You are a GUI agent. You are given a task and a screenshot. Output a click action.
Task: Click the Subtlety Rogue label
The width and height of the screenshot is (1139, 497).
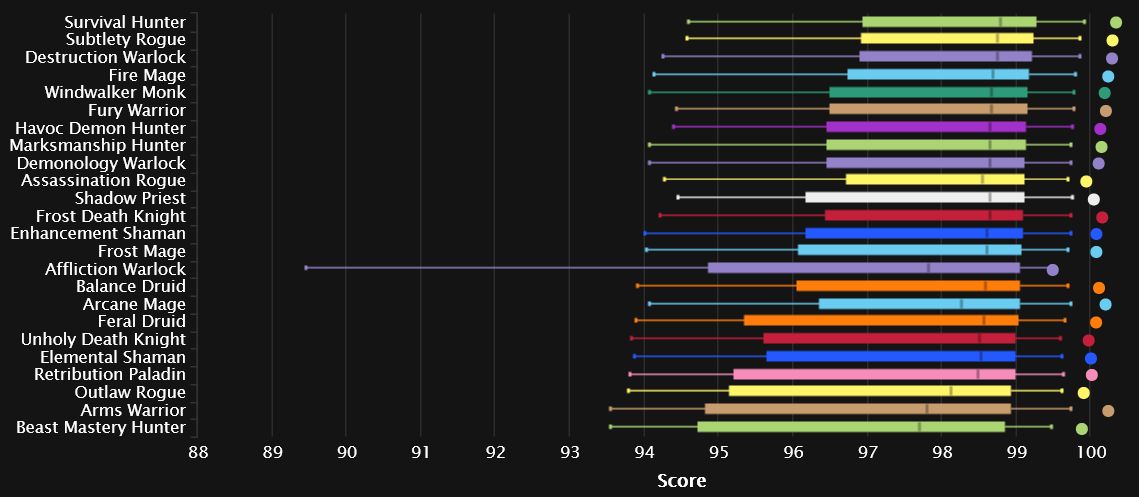126,39
